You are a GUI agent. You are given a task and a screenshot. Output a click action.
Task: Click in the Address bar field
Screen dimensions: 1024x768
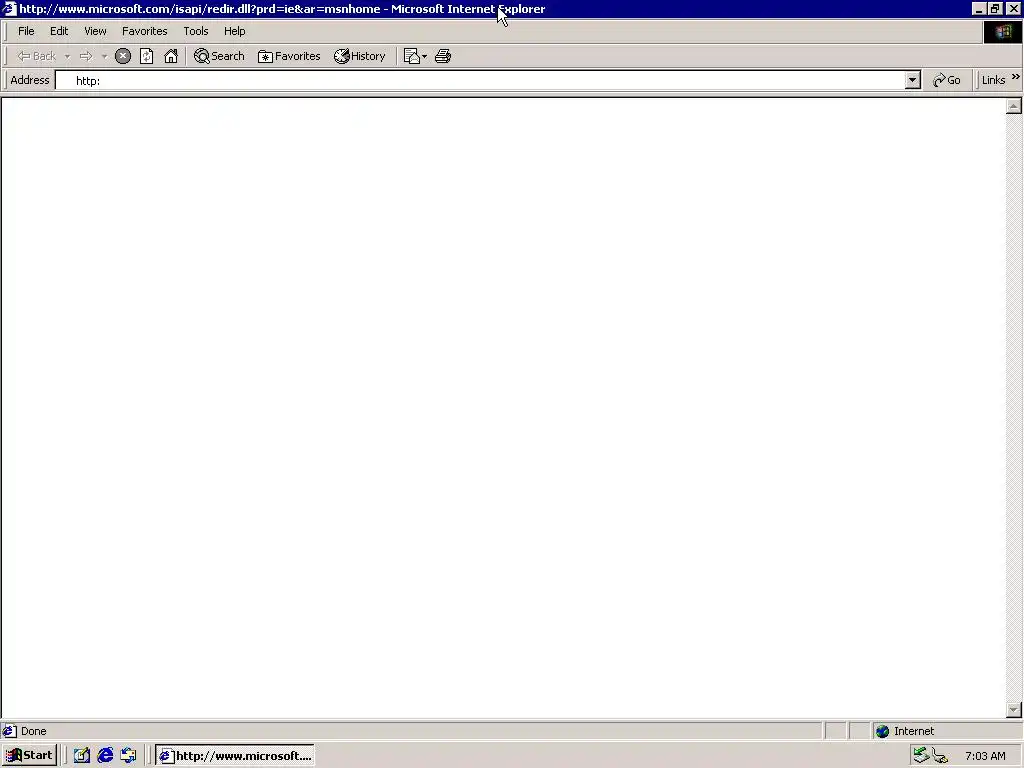coord(480,80)
